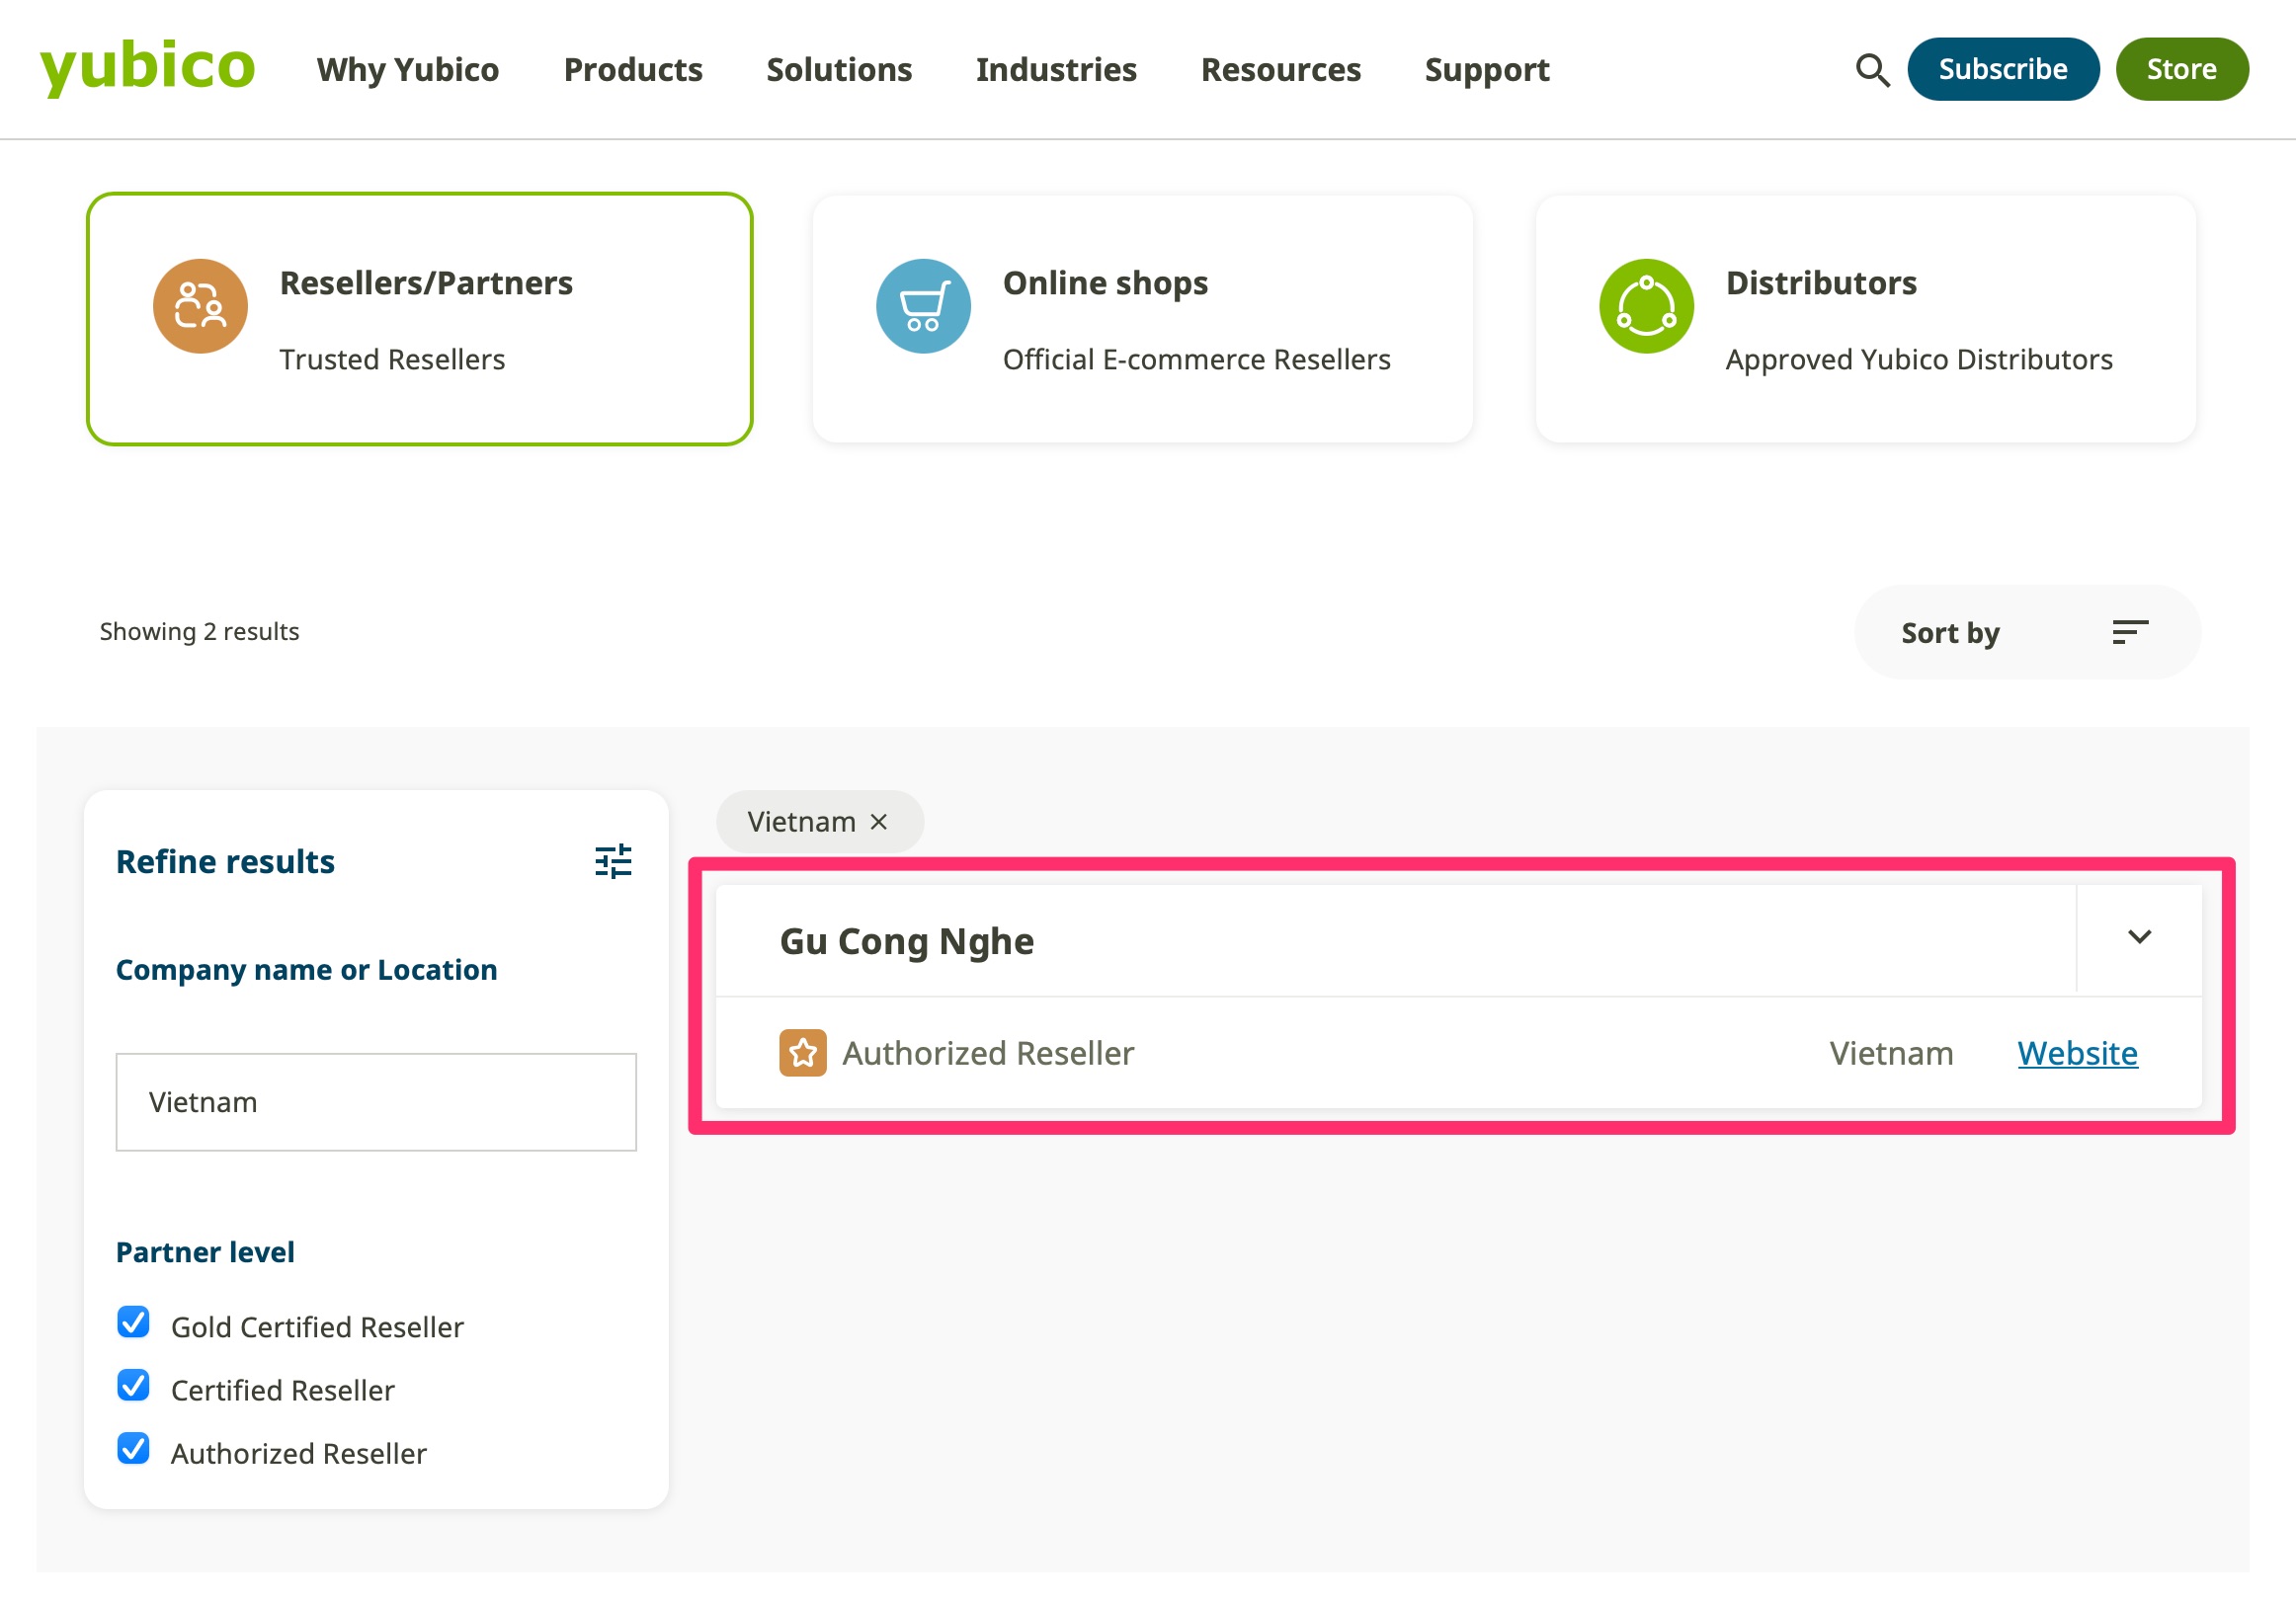2296x1602 pixels.
Task: Click the Company name or Location label
Action: click(x=306, y=970)
